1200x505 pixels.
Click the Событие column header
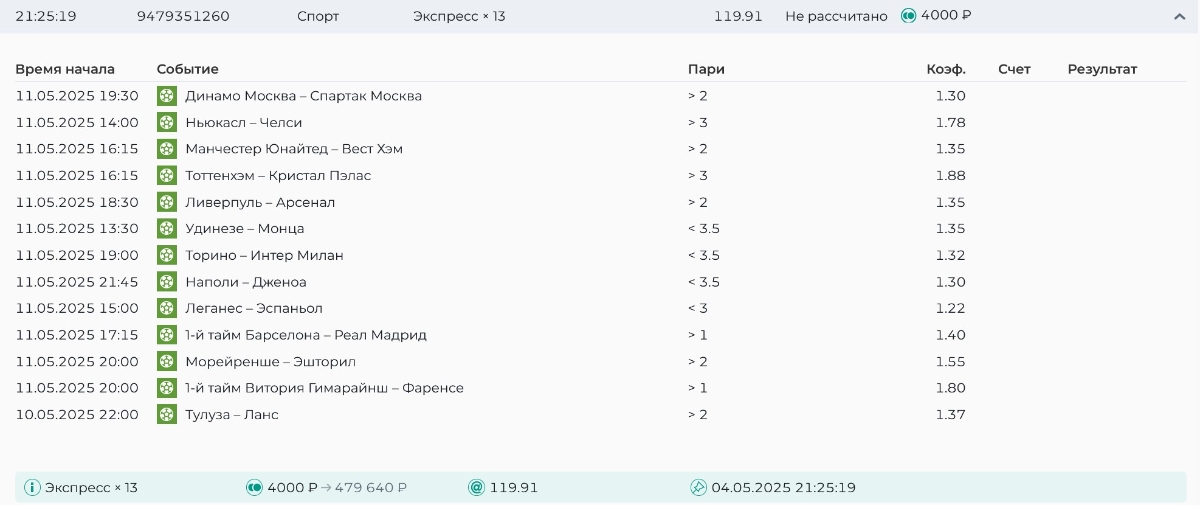188,69
